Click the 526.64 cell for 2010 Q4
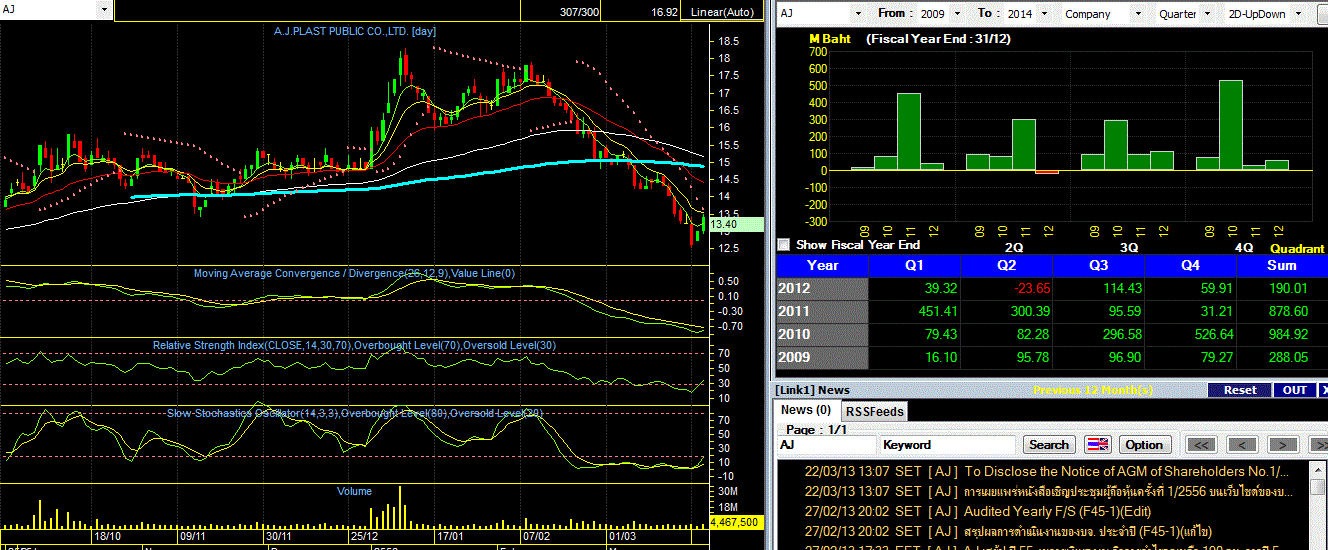Screen dimensions: 1328x550 point(1190,335)
